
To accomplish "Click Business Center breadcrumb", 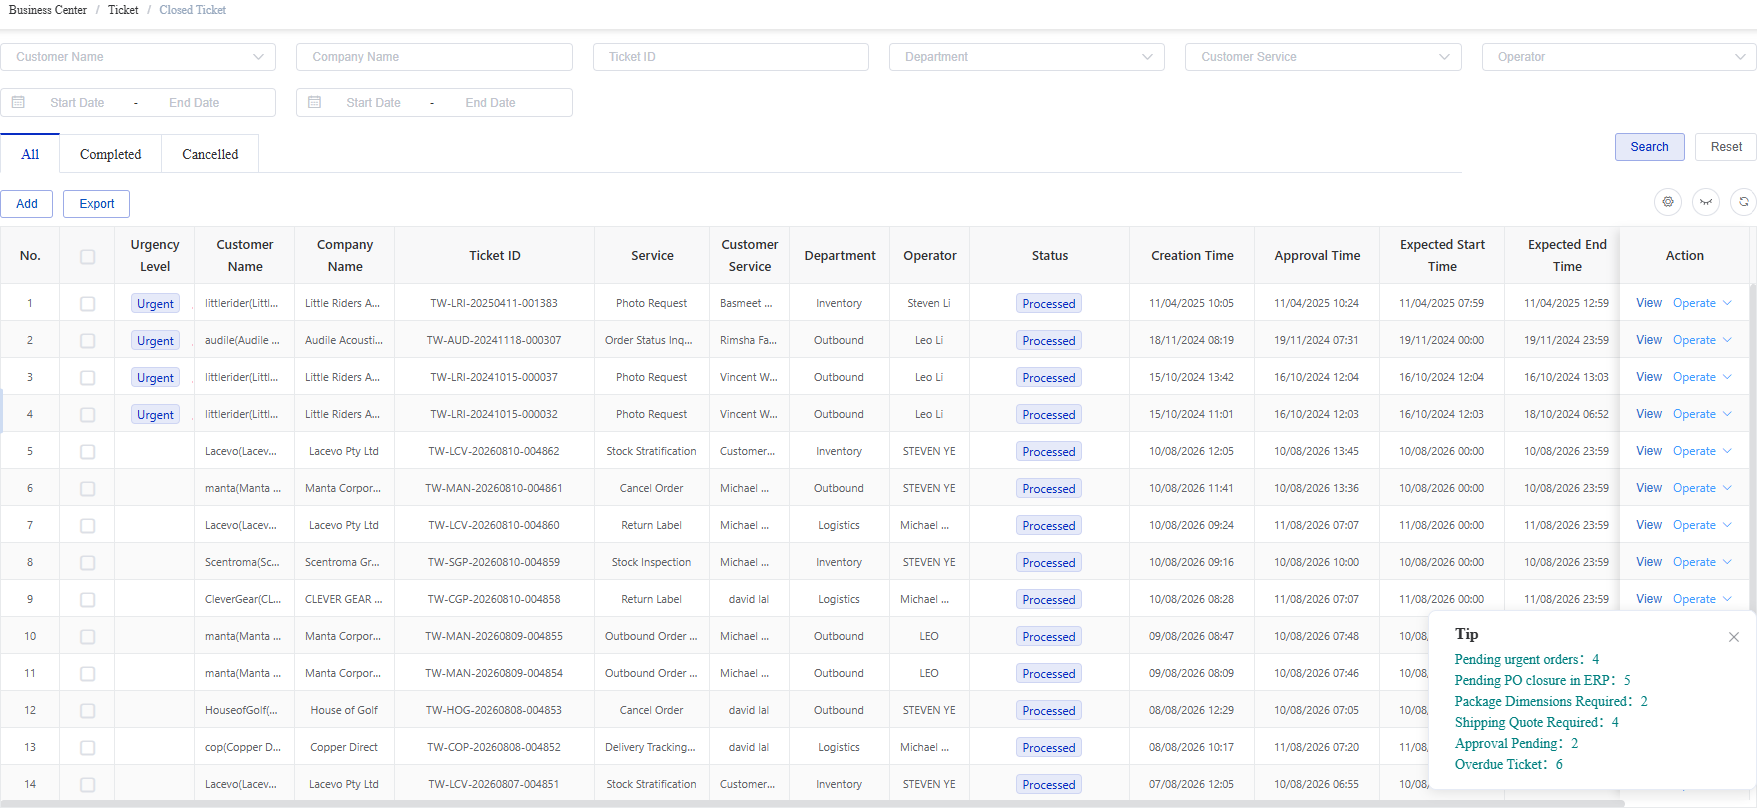I will click(x=48, y=10).
